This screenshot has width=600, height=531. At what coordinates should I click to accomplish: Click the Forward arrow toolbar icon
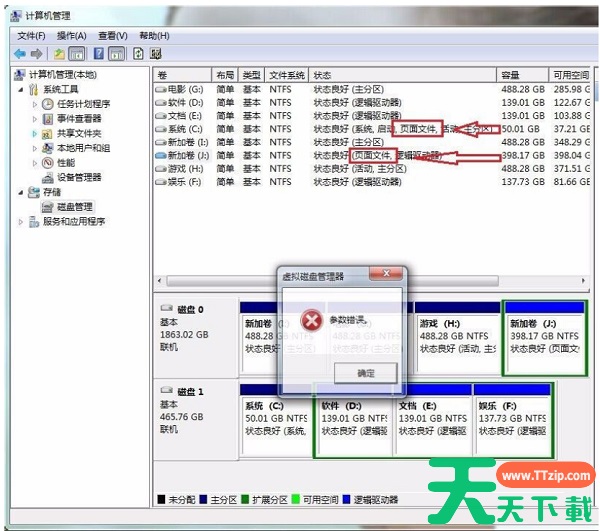point(37,54)
